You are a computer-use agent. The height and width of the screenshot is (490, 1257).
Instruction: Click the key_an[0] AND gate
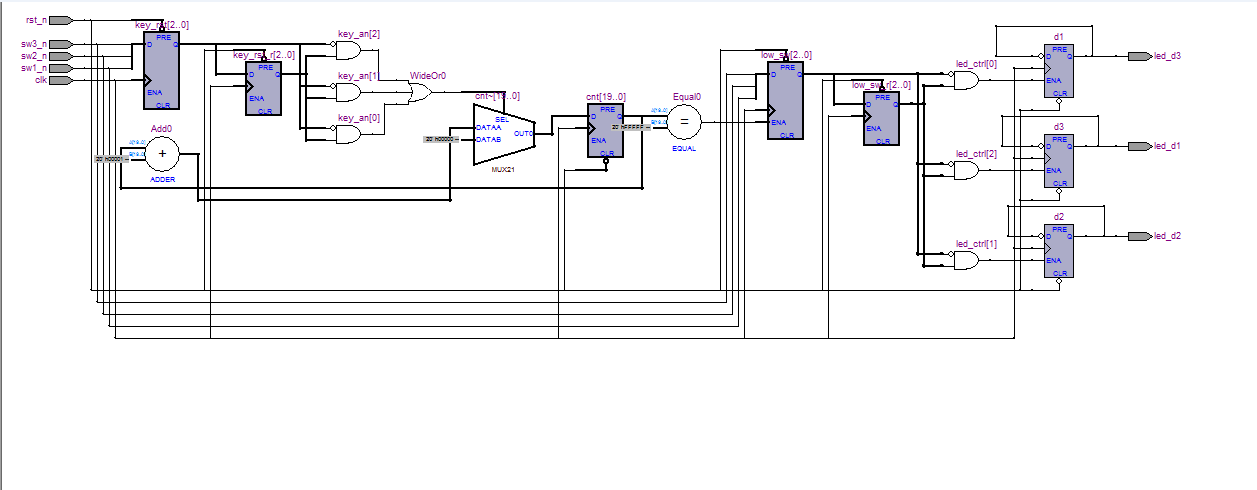point(348,133)
